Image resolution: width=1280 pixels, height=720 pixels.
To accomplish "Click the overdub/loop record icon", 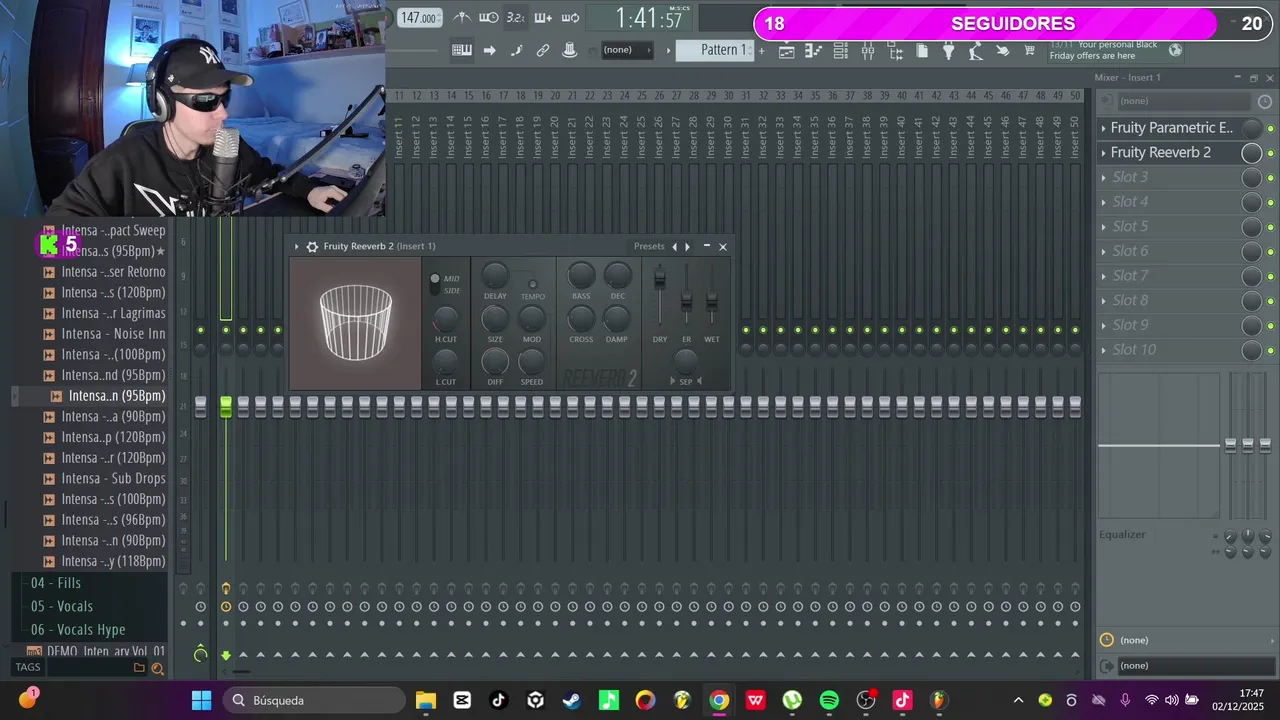I will click(x=571, y=18).
